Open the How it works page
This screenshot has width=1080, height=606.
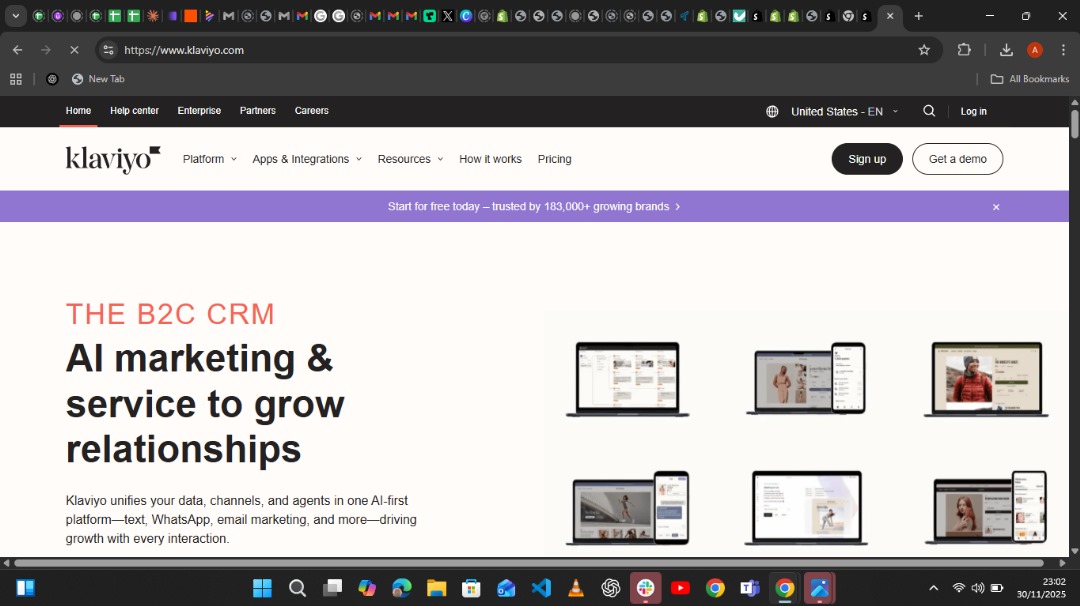tap(490, 159)
